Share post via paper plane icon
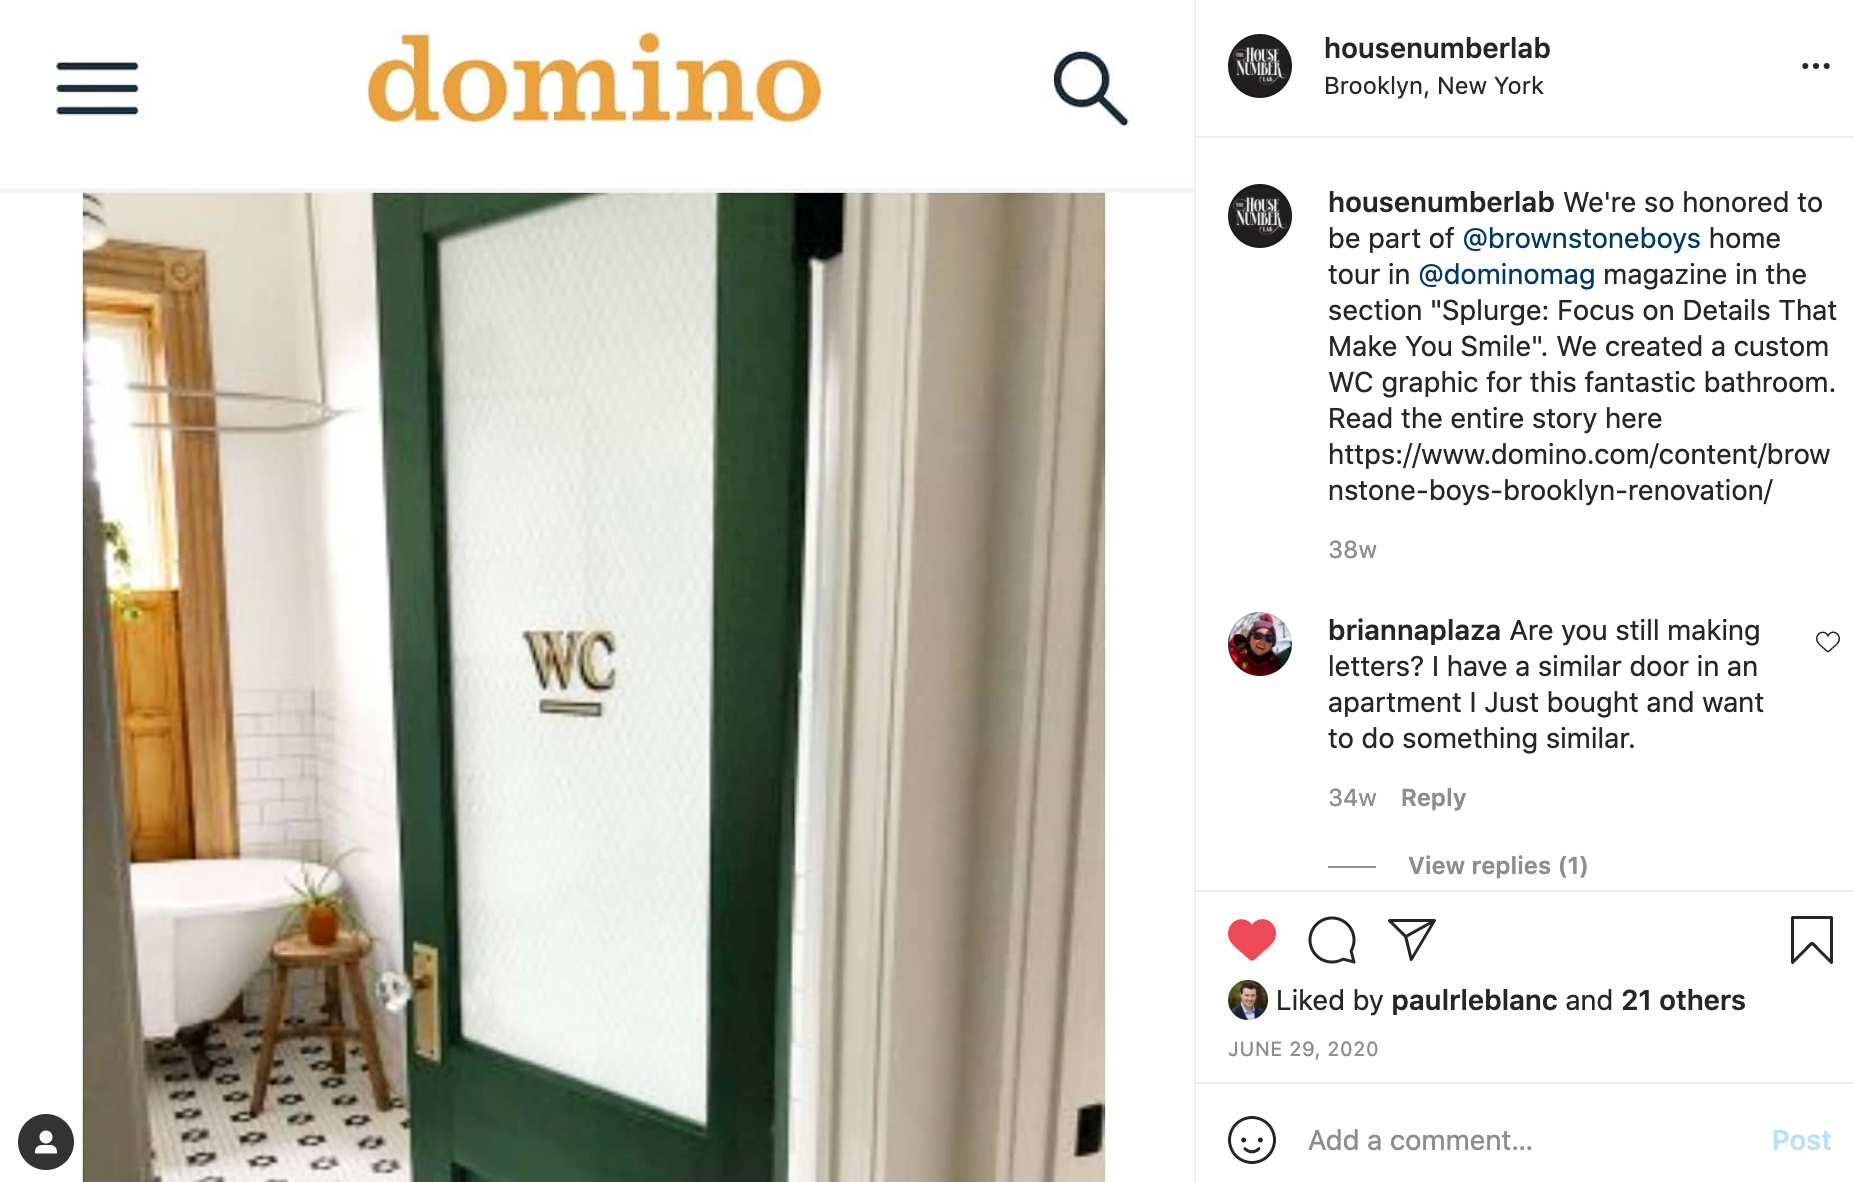Screen dimensions: 1854x1182 coord(1412,939)
